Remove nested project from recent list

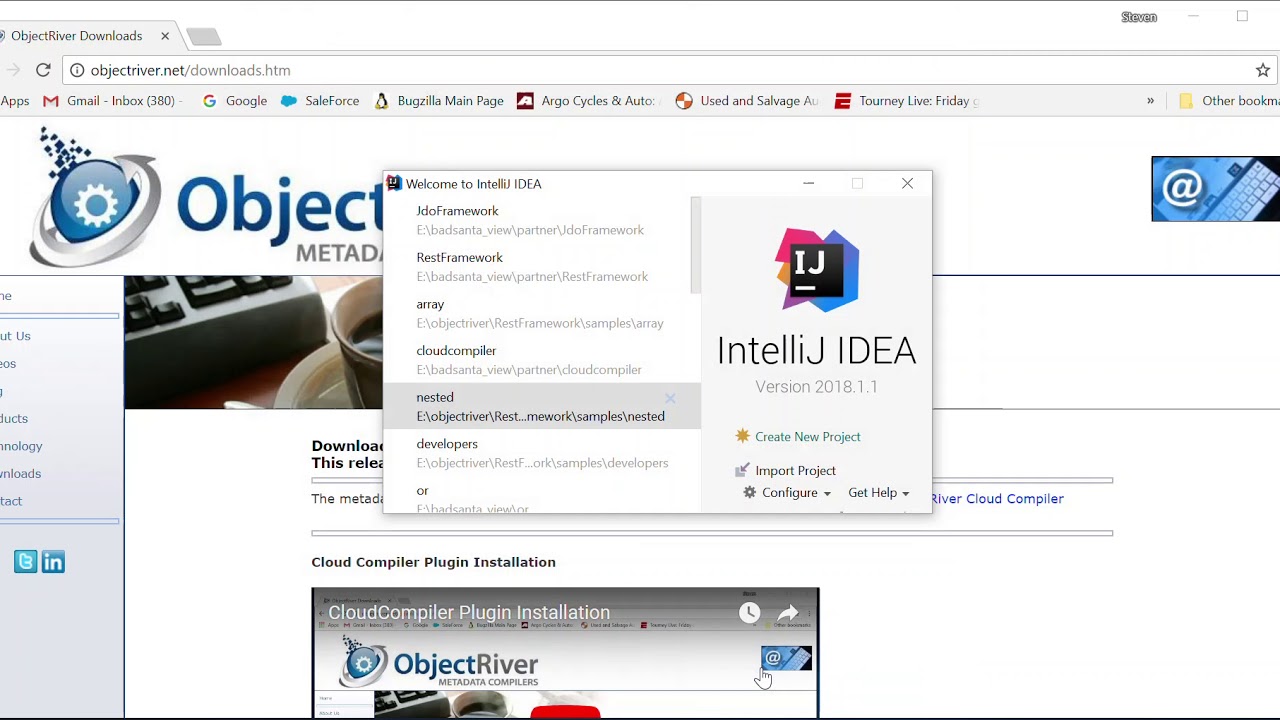tap(670, 398)
